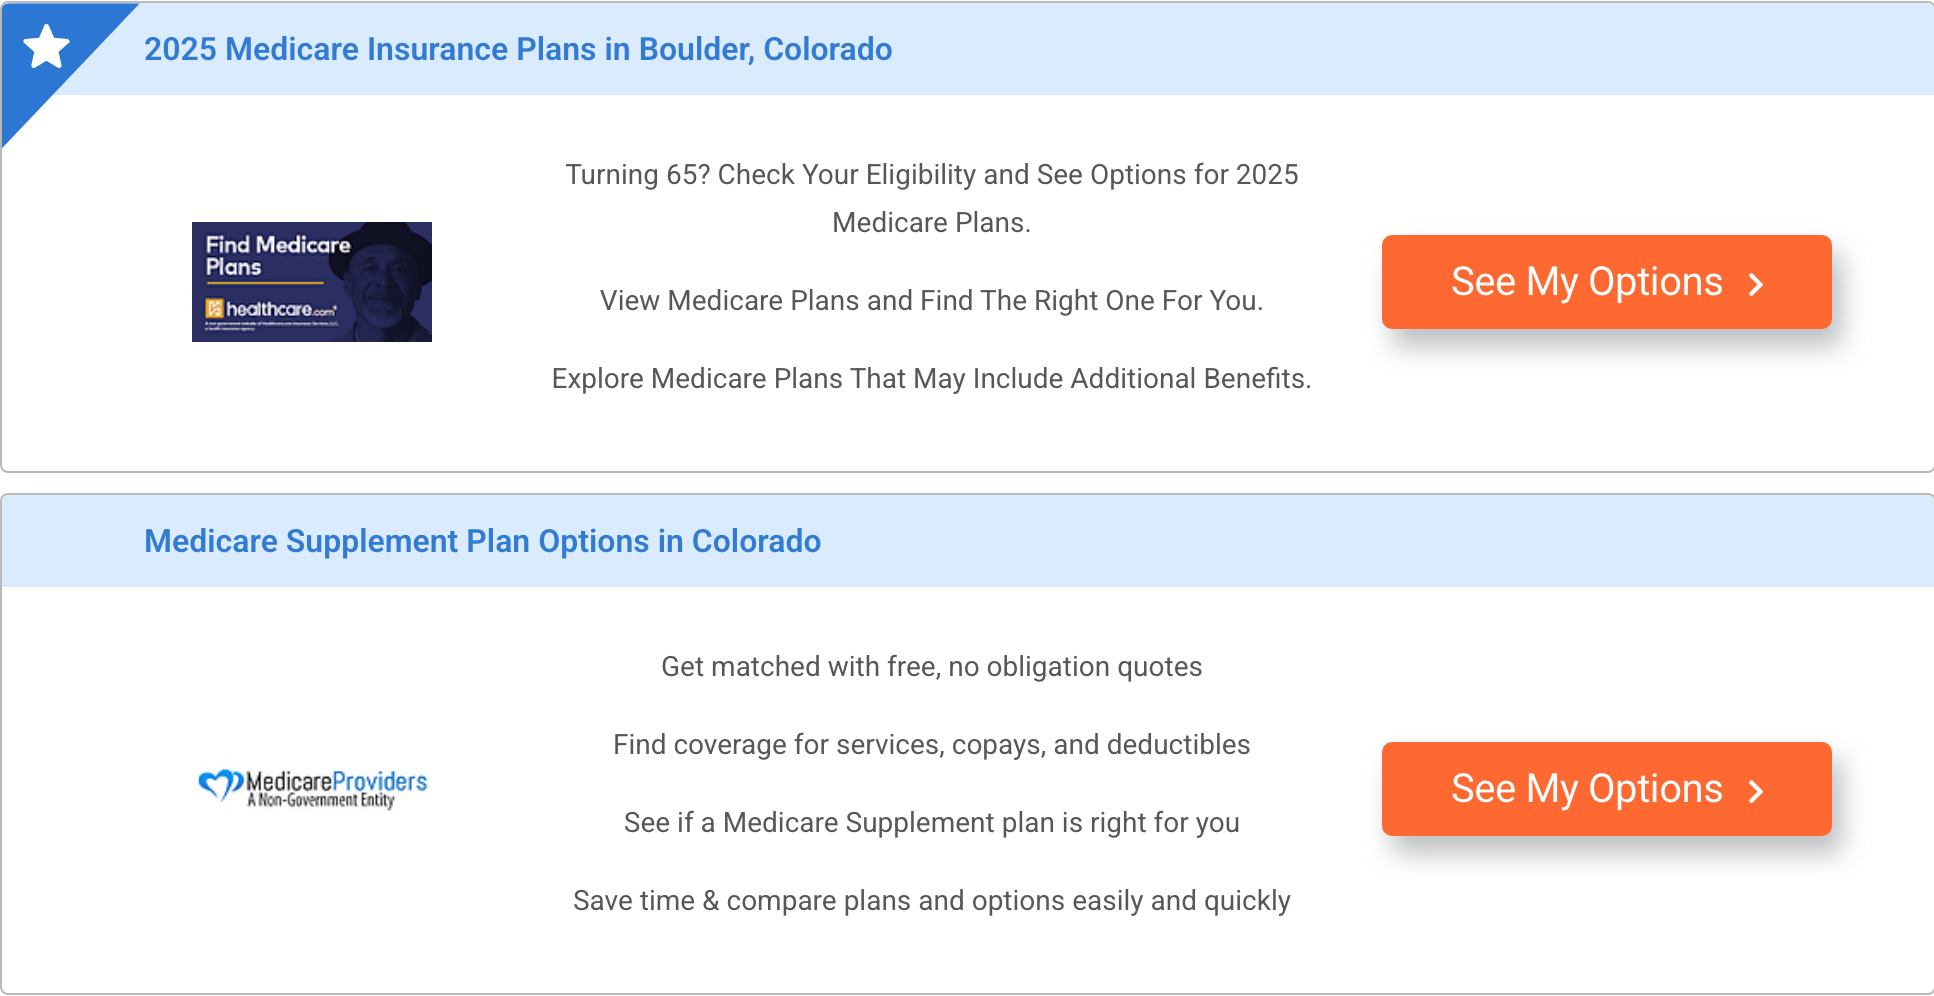Click the View Medicare Plans description line
Image resolution: width=1934 pixels, height=996 pixels.
pyautogui.click(x=932, y=301)
